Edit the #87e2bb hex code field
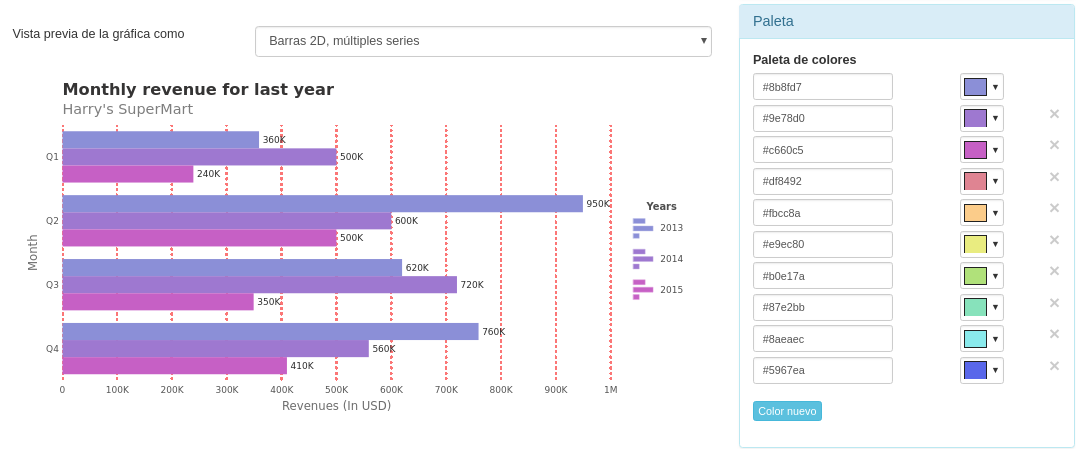This screenshot has width=1076, height=449. [x=822, y=307]
